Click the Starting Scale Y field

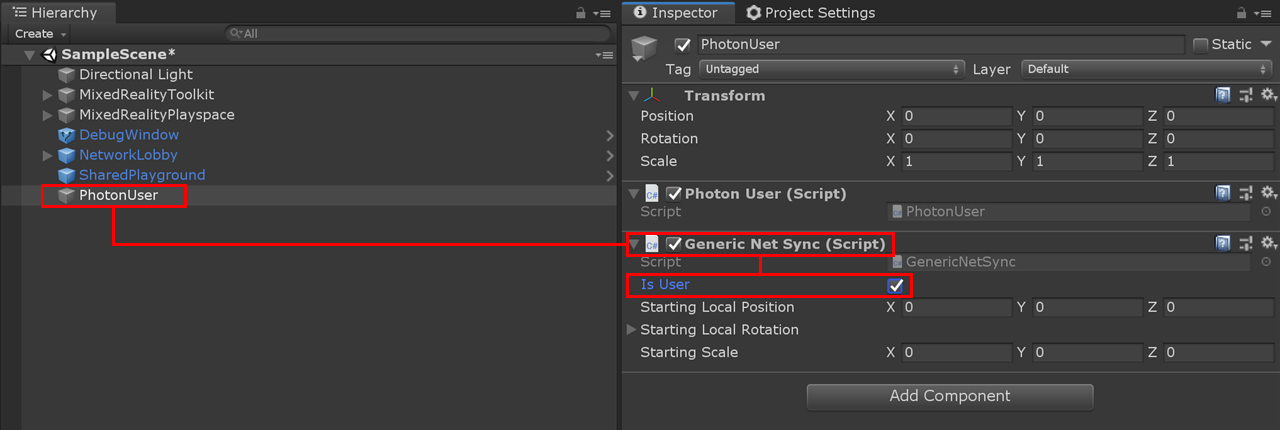point(1087,352)
